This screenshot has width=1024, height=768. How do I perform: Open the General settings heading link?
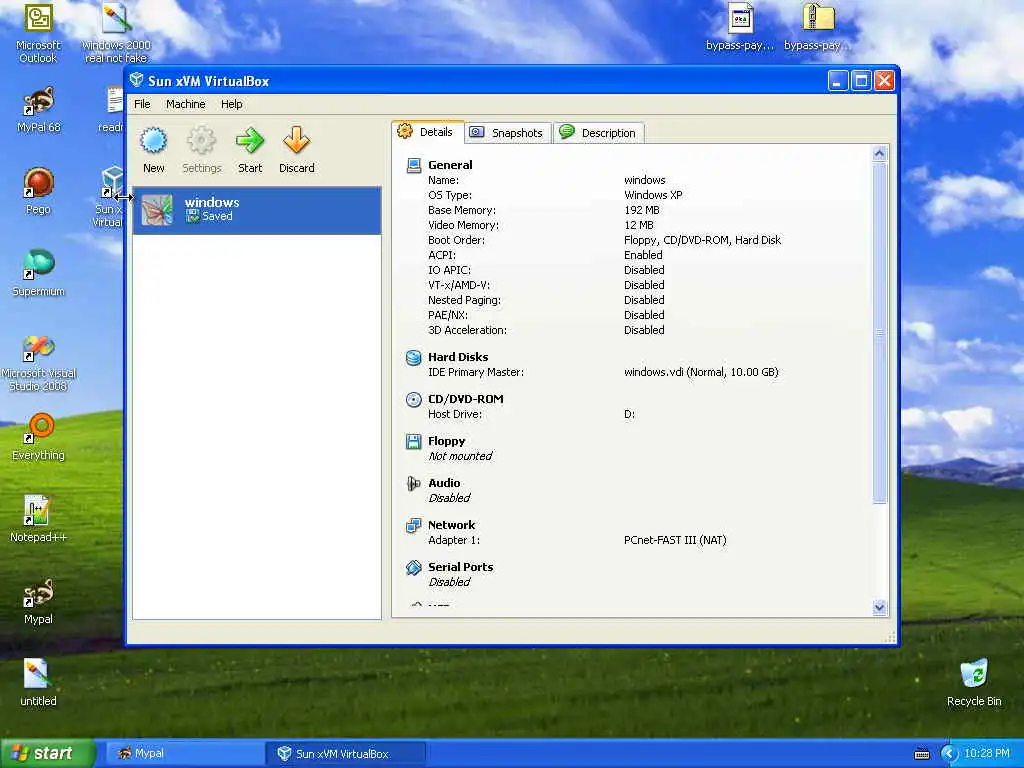tap(450, 165)
